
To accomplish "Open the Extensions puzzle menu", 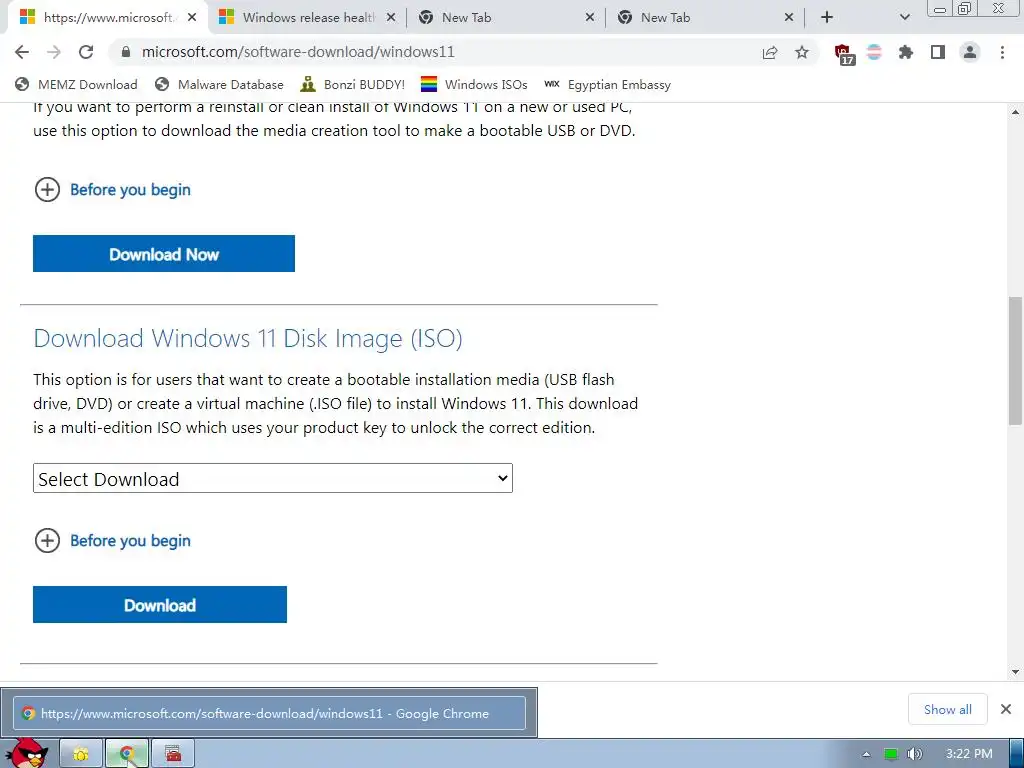I will coord(905,52).
